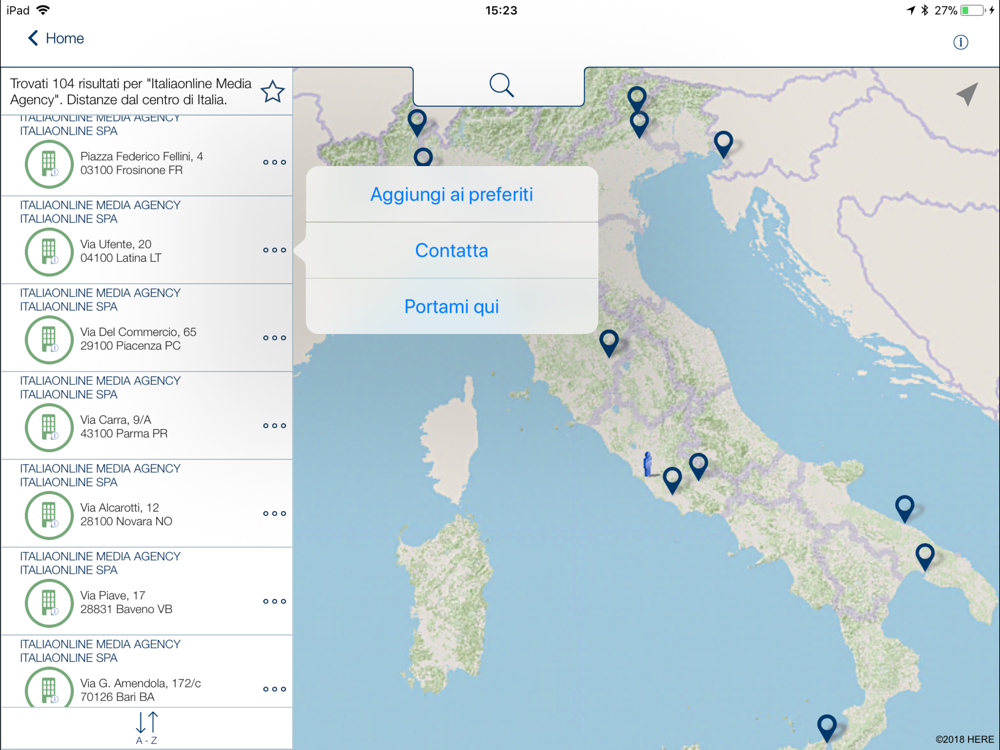Image resolution: width=1000 pixels, height=750 pixels.
Task: Tap the map pin partly hidden above the popup menu
Action: click(x=423, y=157)
